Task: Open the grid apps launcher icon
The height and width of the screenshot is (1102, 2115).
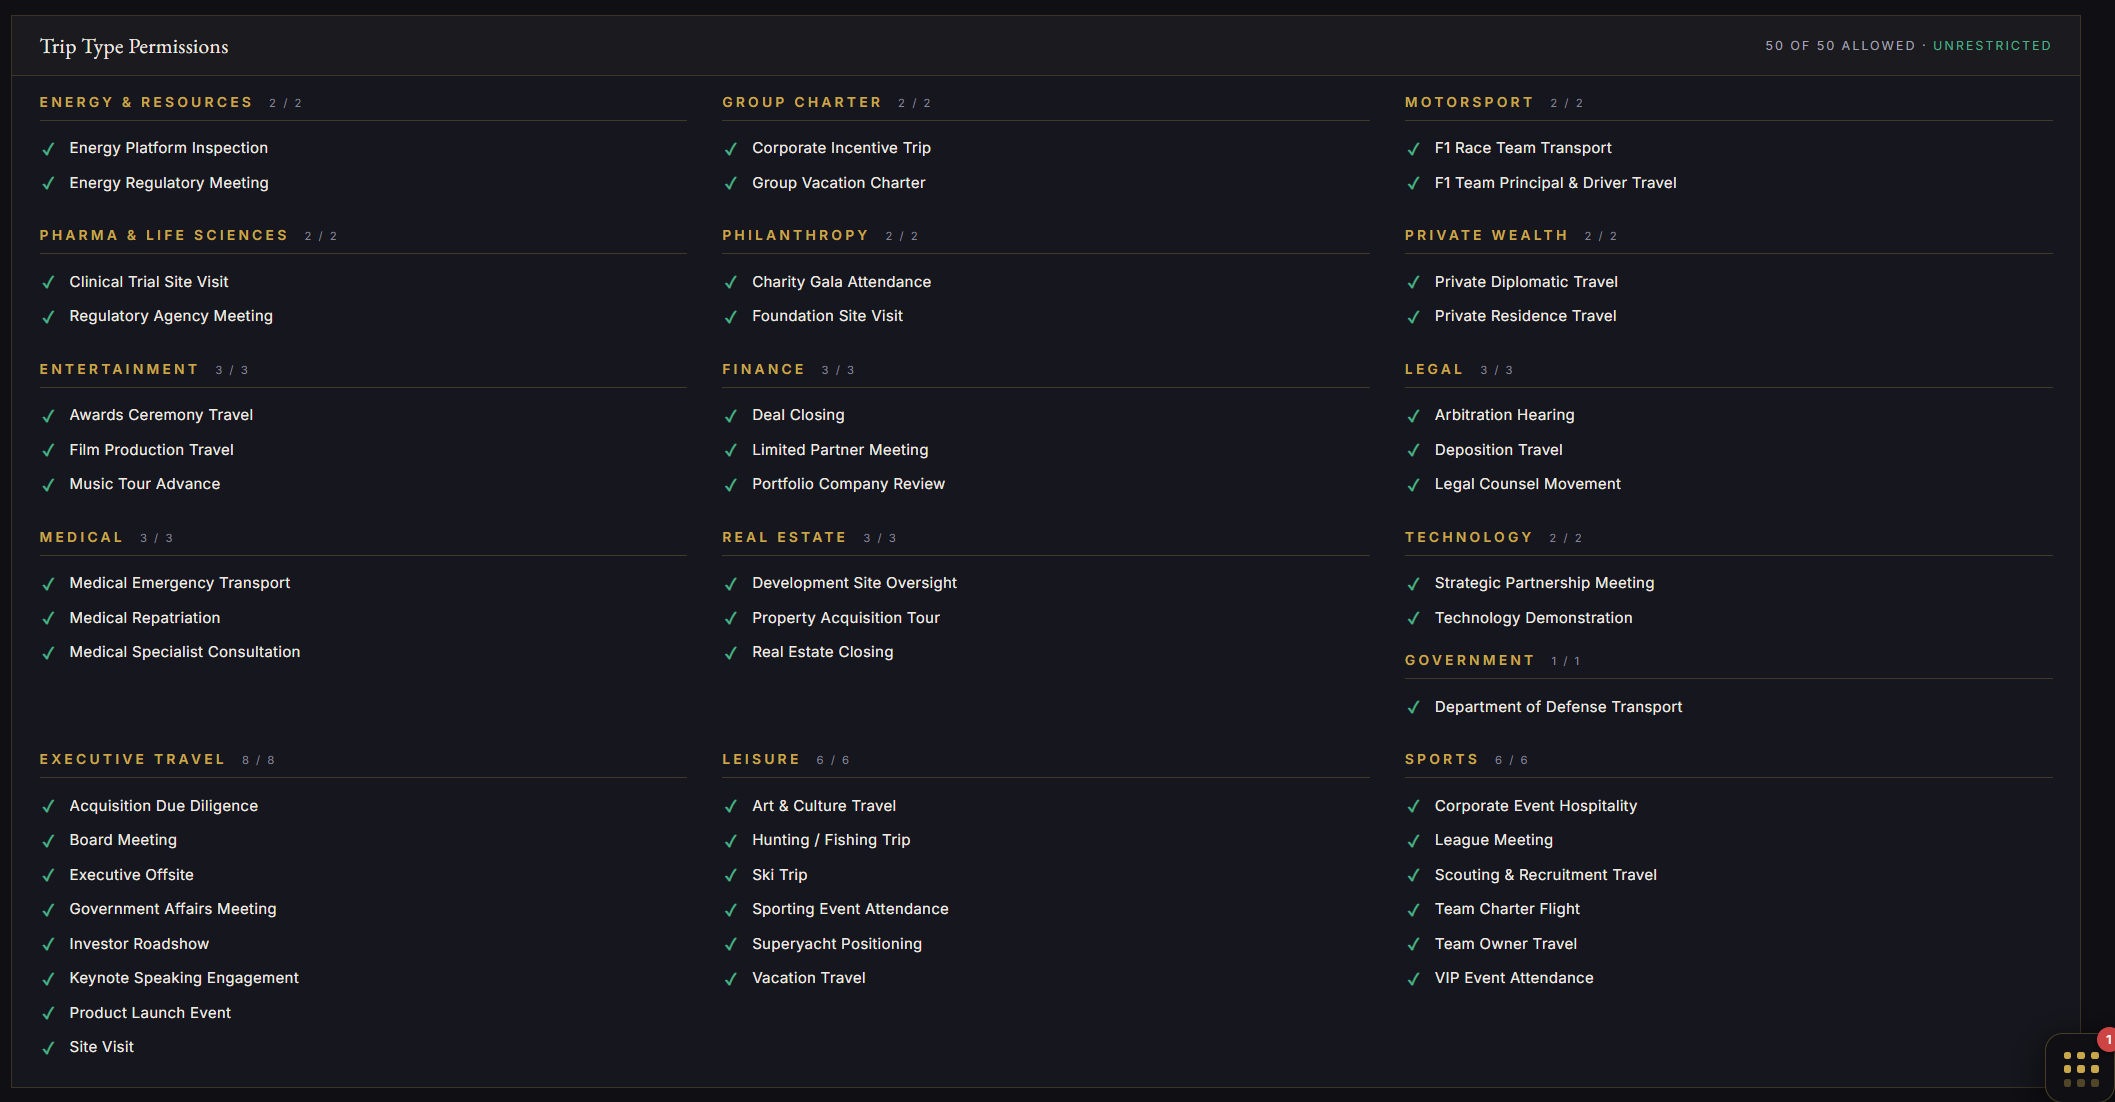Action: pos(2081,1068)
